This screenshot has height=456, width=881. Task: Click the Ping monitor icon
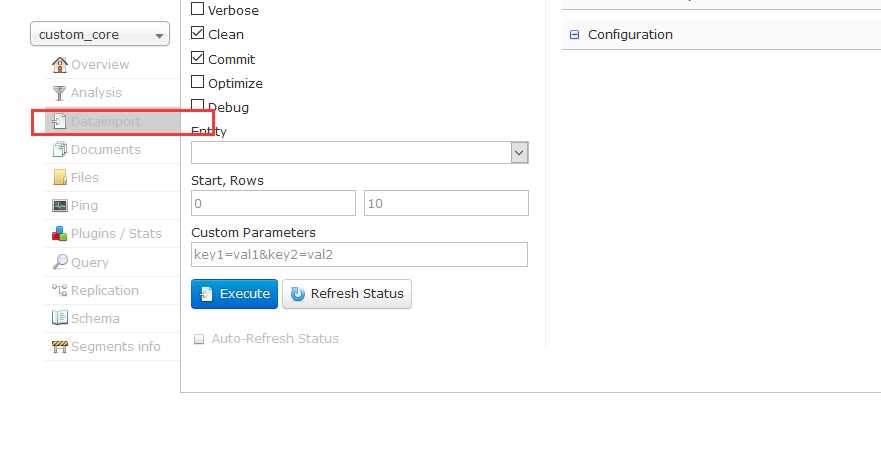pos(60,206)
